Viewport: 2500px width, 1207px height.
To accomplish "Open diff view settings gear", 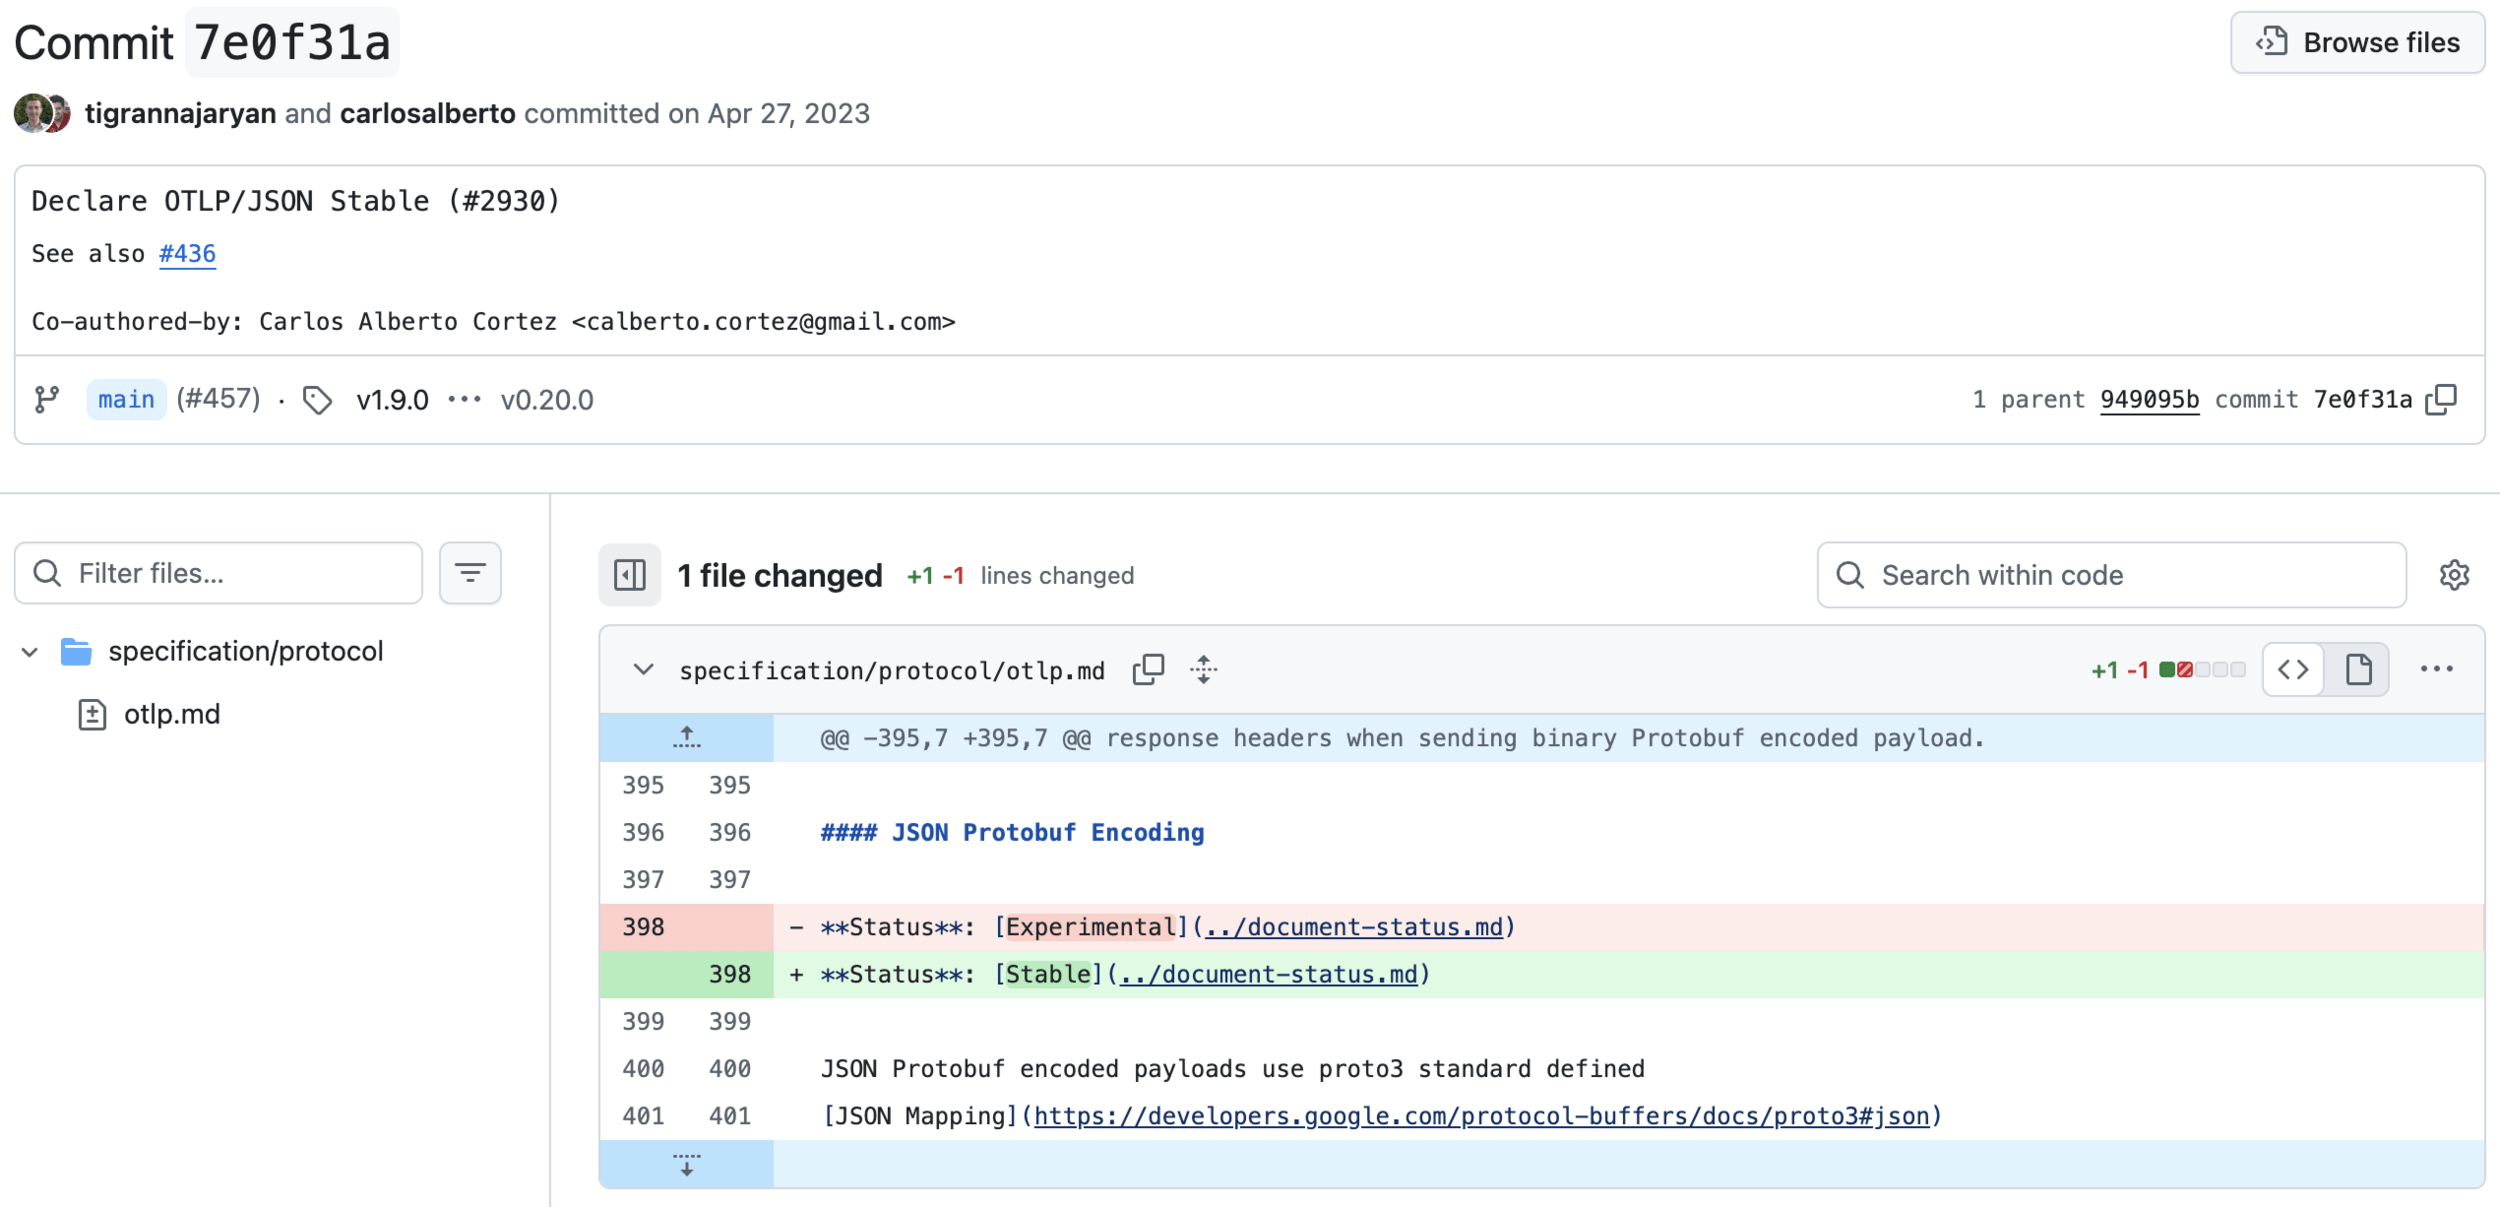I will point(2454,575).
